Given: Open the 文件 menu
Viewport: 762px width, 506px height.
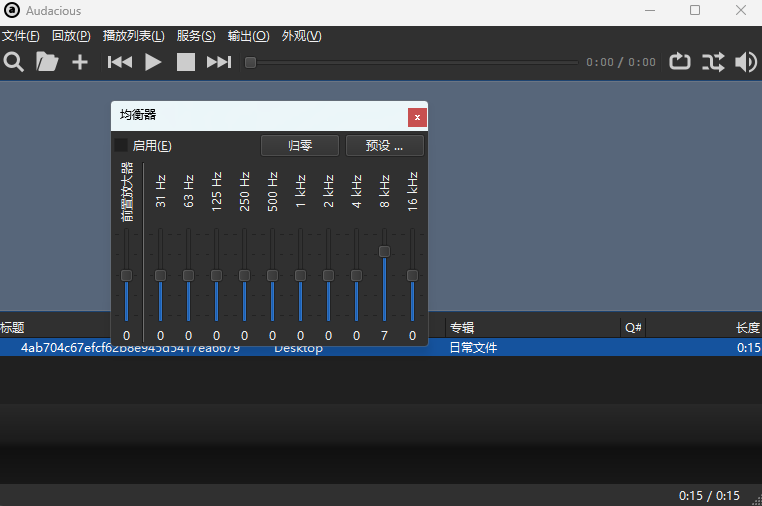Looking at the screenshot, I should (x=21, y=36).
